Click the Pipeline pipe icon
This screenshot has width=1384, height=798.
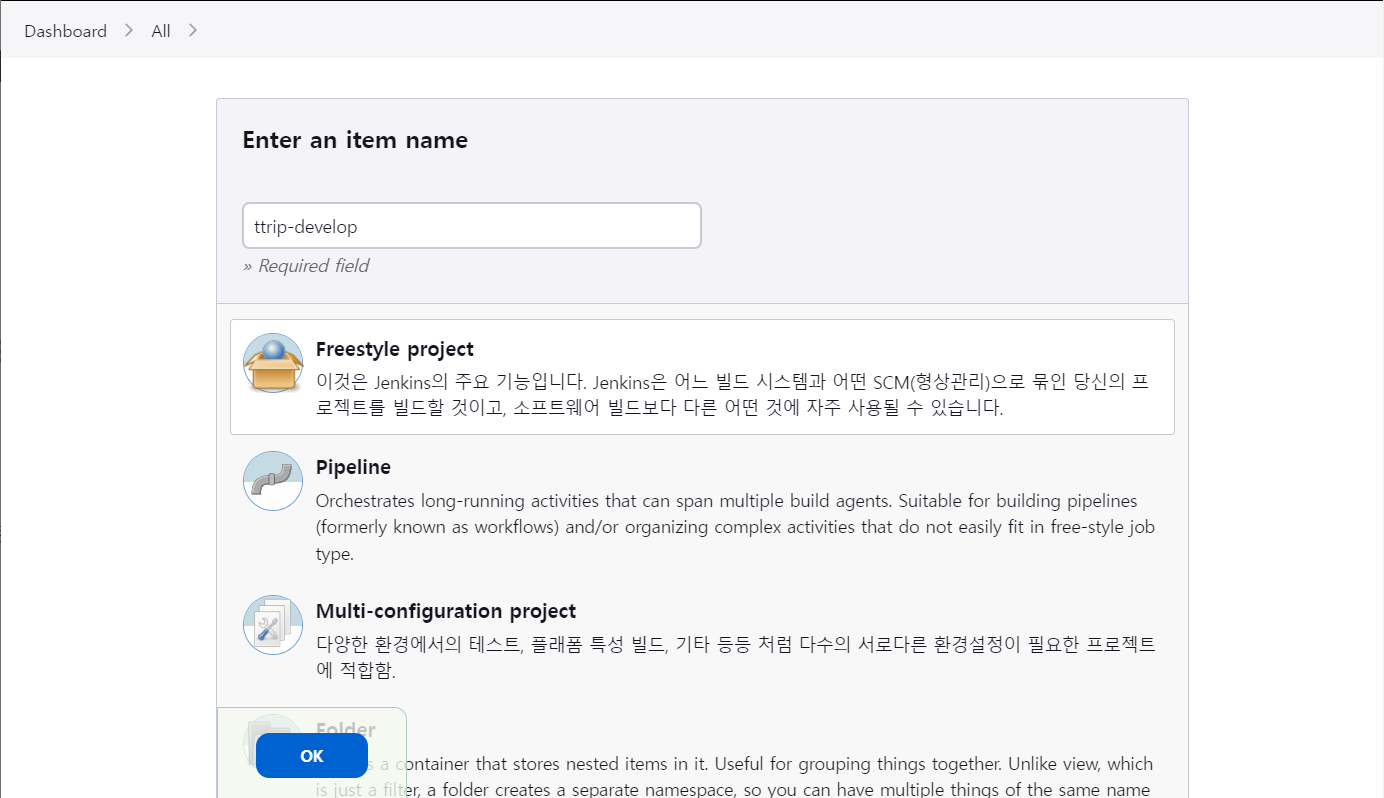point(273,481)
